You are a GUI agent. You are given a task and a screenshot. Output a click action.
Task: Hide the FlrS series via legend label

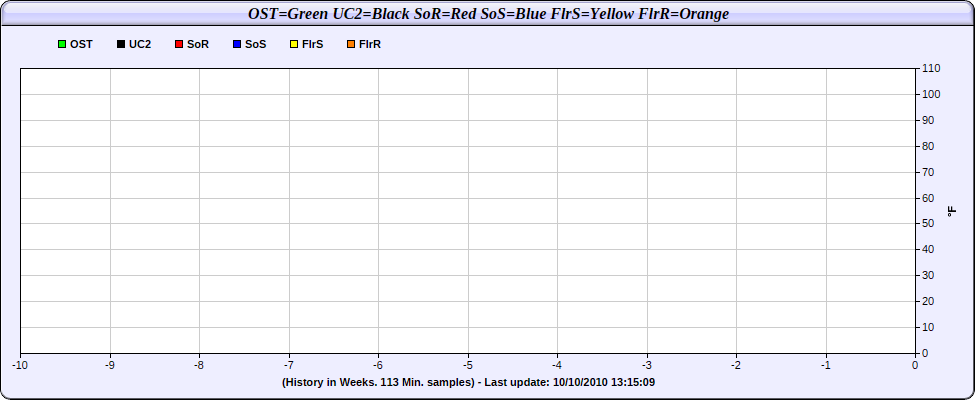(x=312, y=45)
